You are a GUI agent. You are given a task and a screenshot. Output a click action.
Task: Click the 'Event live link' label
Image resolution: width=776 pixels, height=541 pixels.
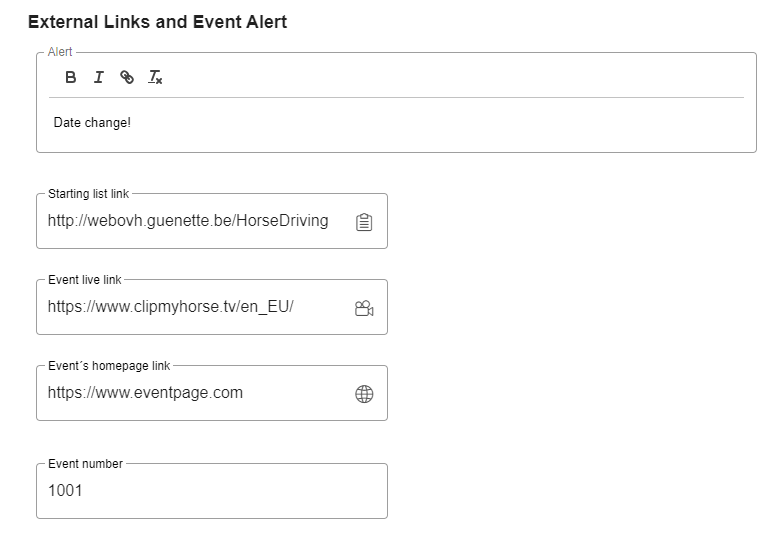click(85, 279)
